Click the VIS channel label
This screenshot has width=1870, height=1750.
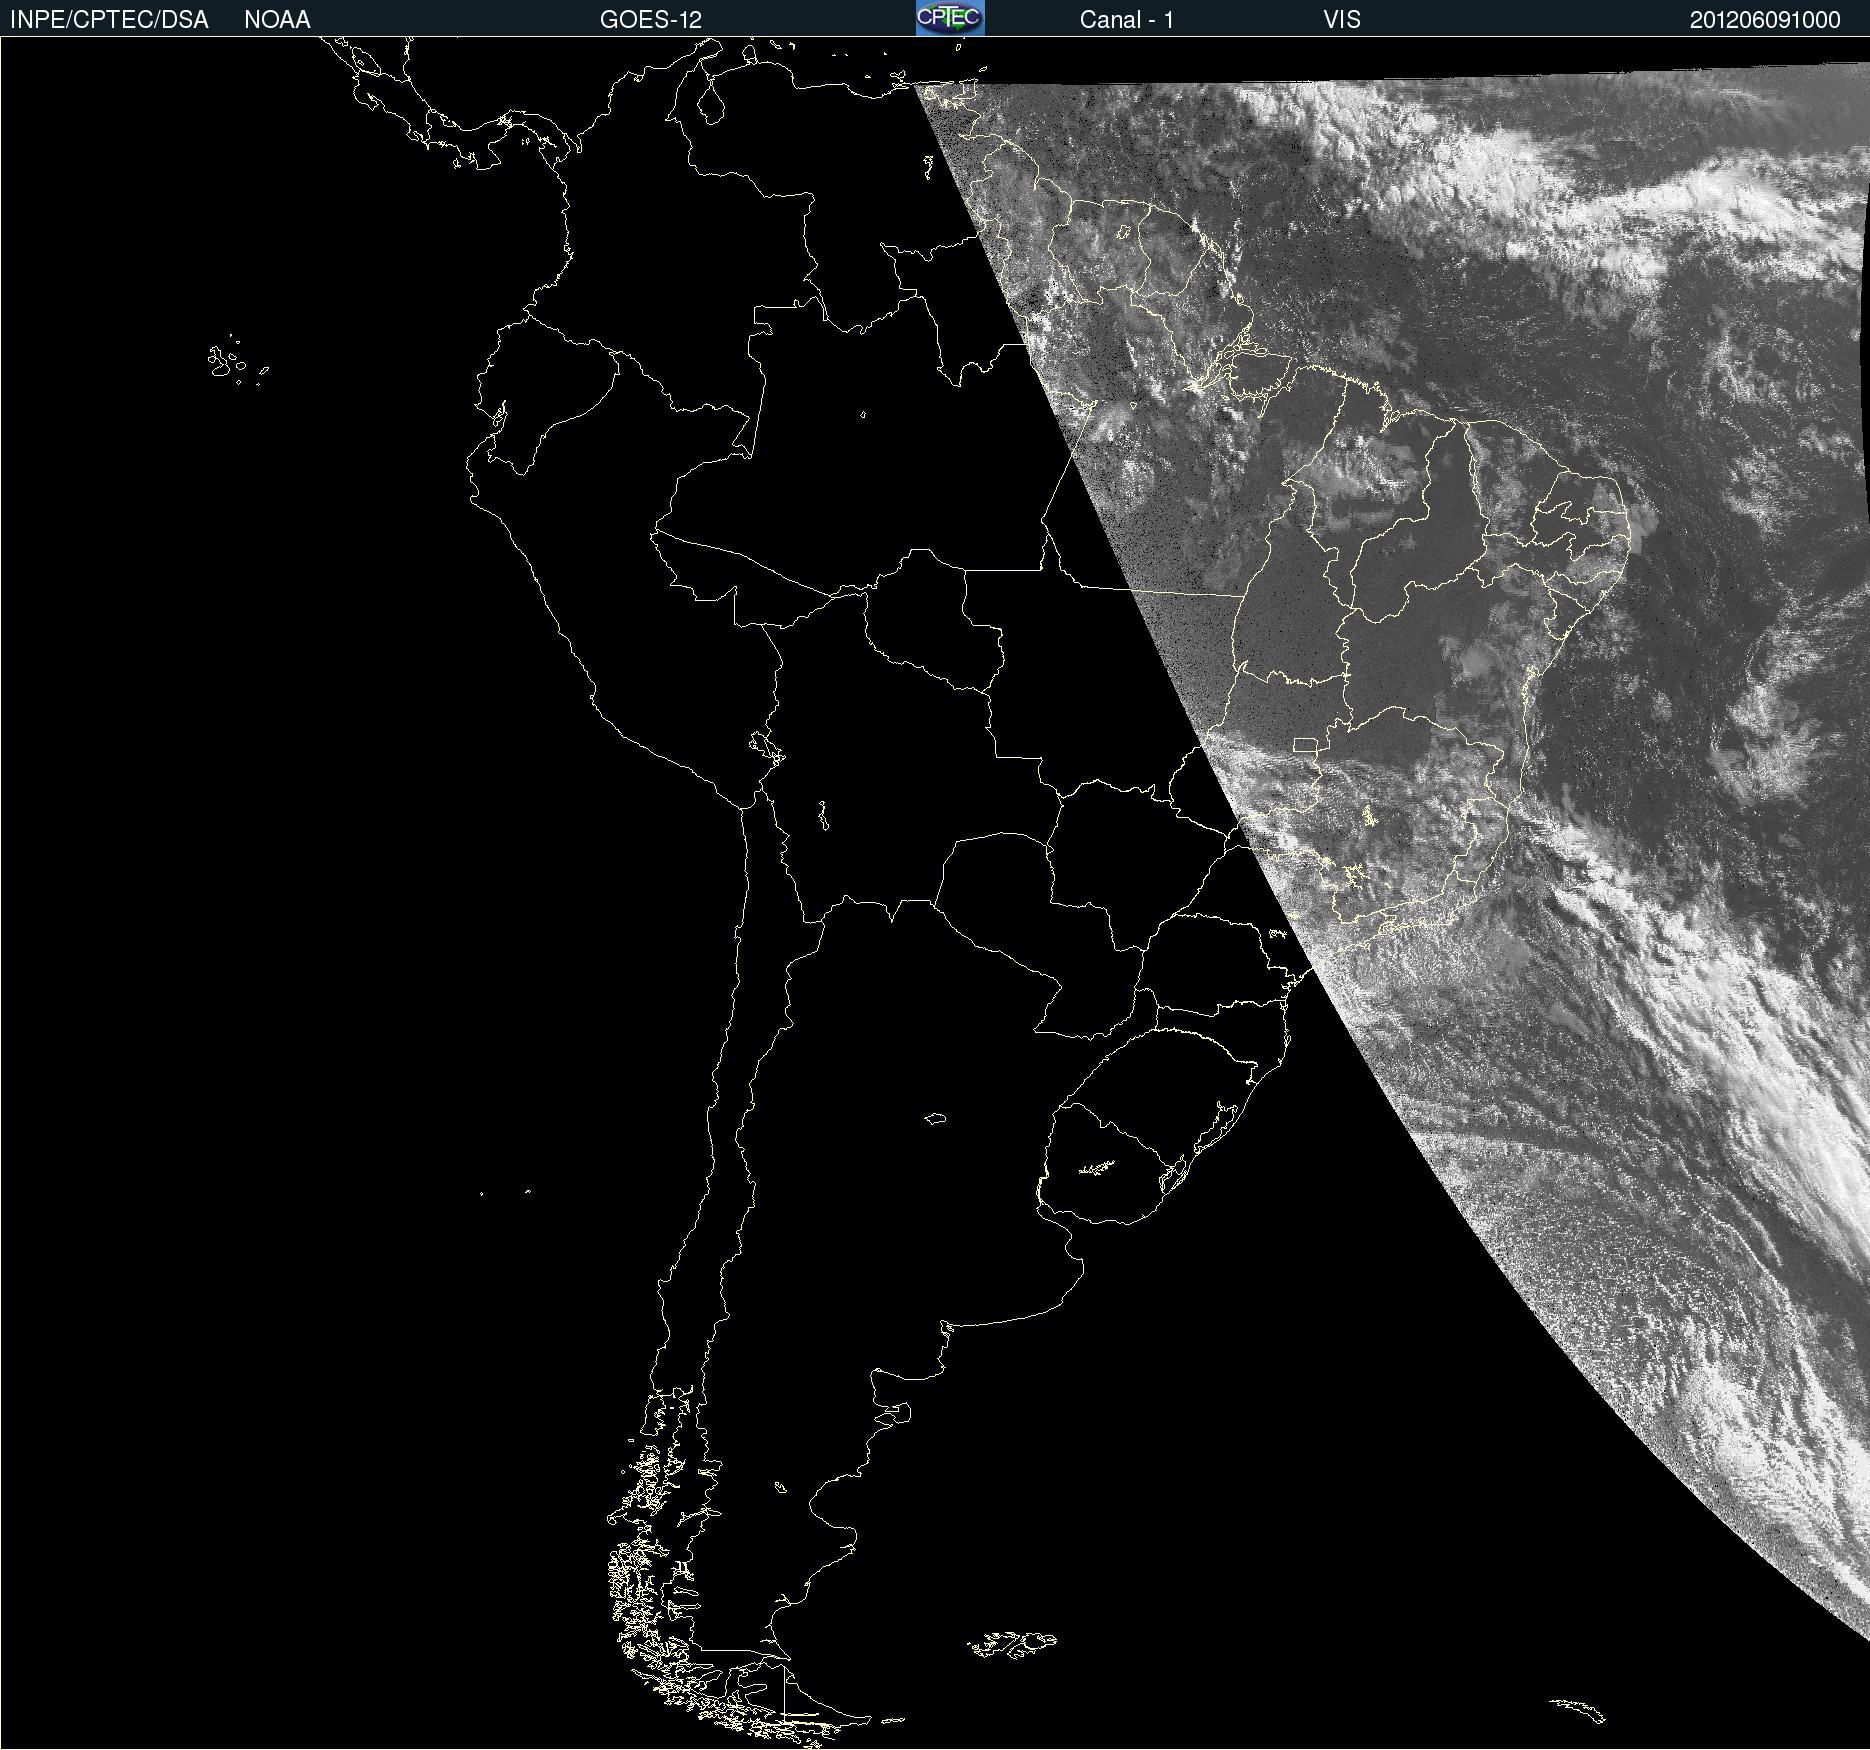(x=1342, y=20)
